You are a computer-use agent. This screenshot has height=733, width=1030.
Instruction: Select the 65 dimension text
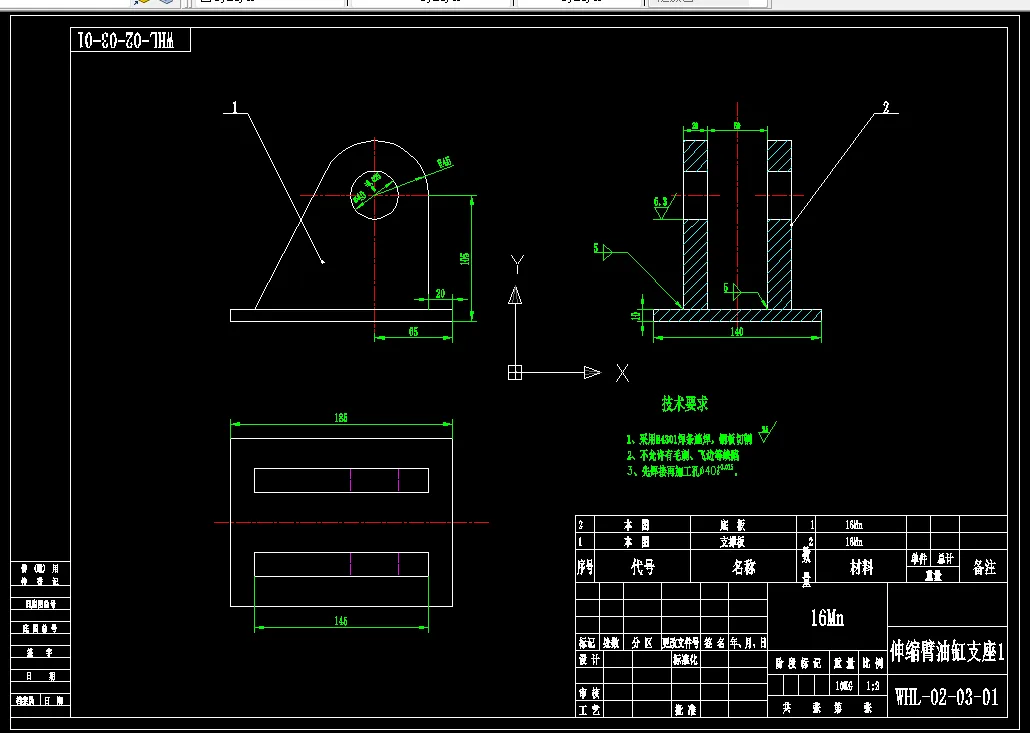pyautogui.click(x=413, y=332)
